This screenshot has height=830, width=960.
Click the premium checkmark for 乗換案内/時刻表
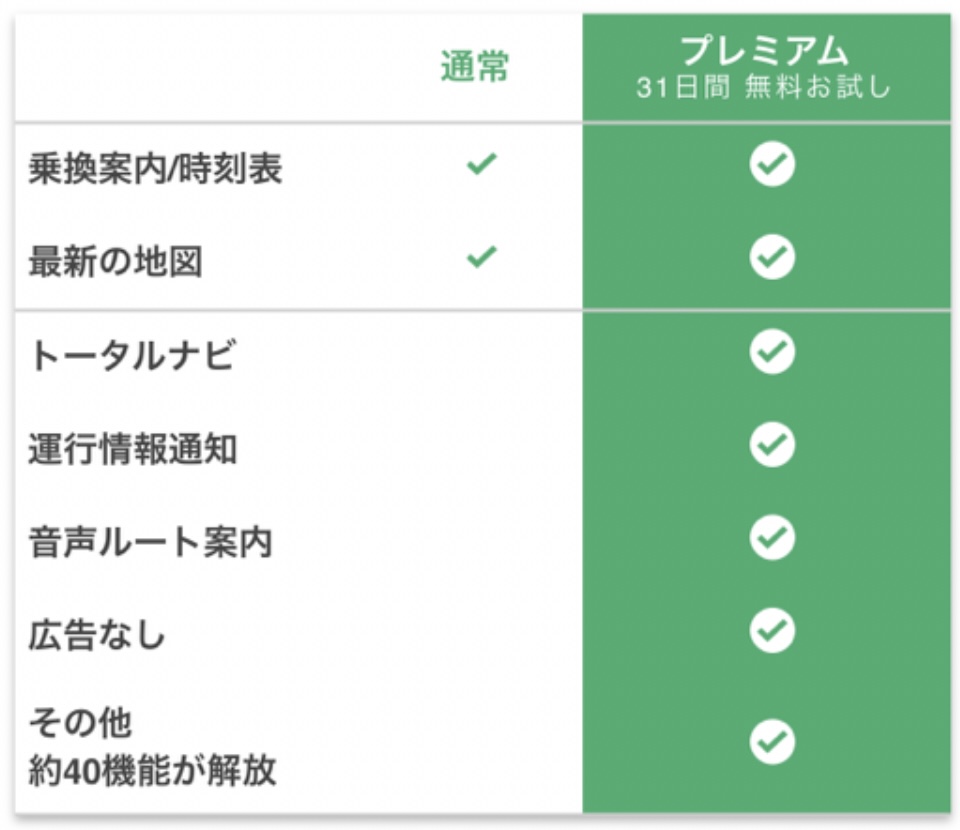(772, 163)
